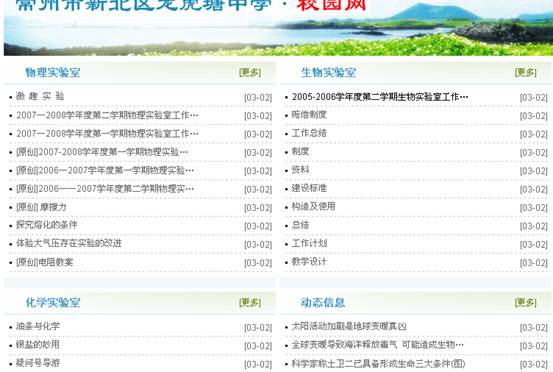Open 体验大气压存在实验的改进 article
The image size is (553, 372).
tap(69, 243)
